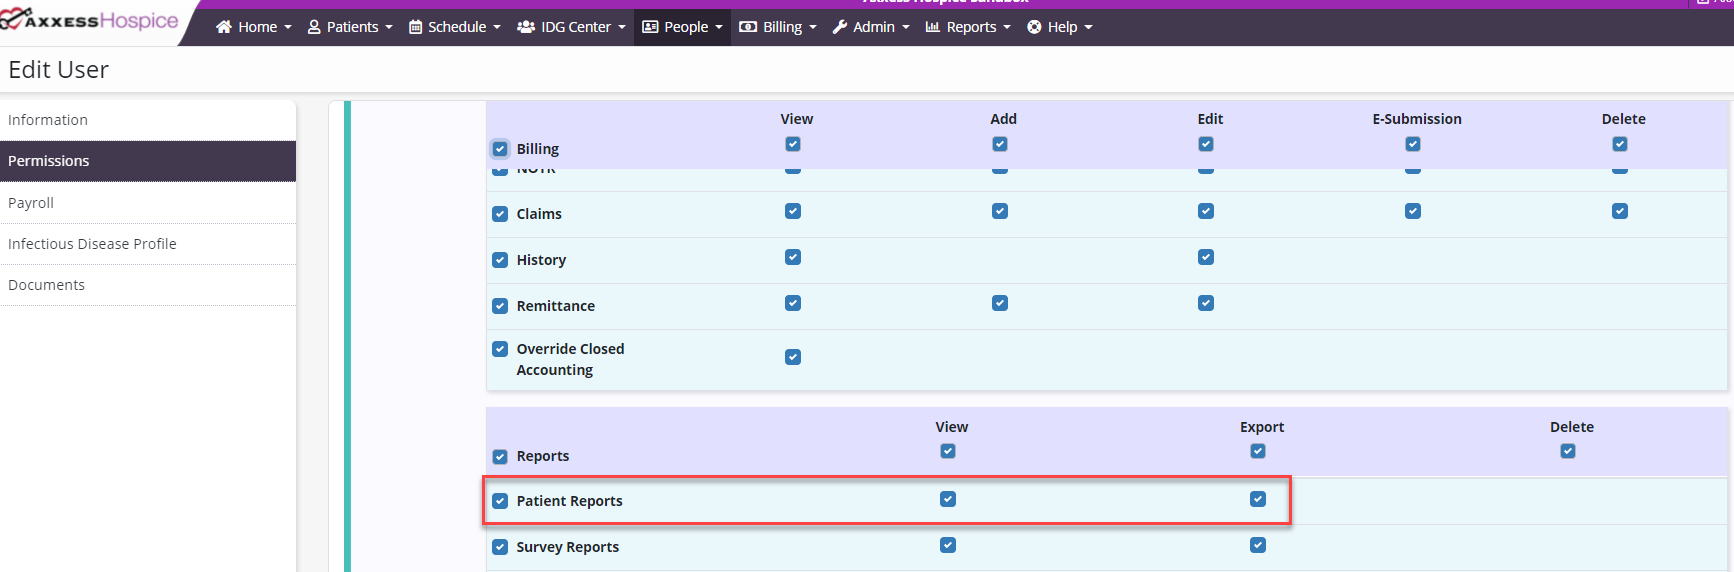
Task: Expand the Home menu caret
Action: coord(288,27)
